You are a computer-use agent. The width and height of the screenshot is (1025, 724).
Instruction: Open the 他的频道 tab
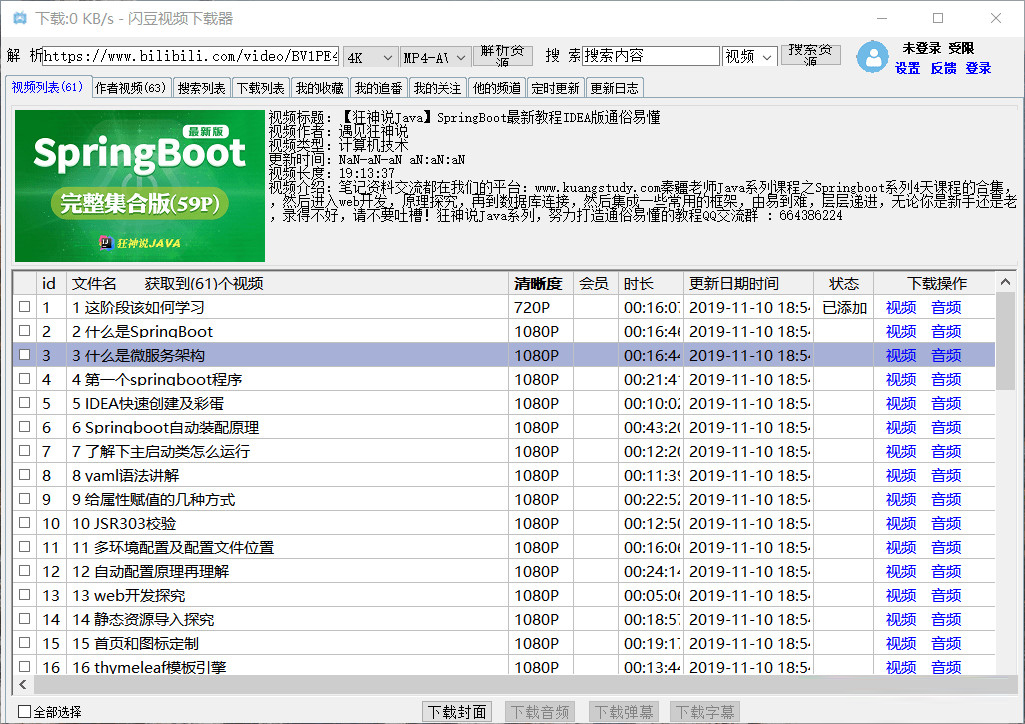(x=497, y=88)
